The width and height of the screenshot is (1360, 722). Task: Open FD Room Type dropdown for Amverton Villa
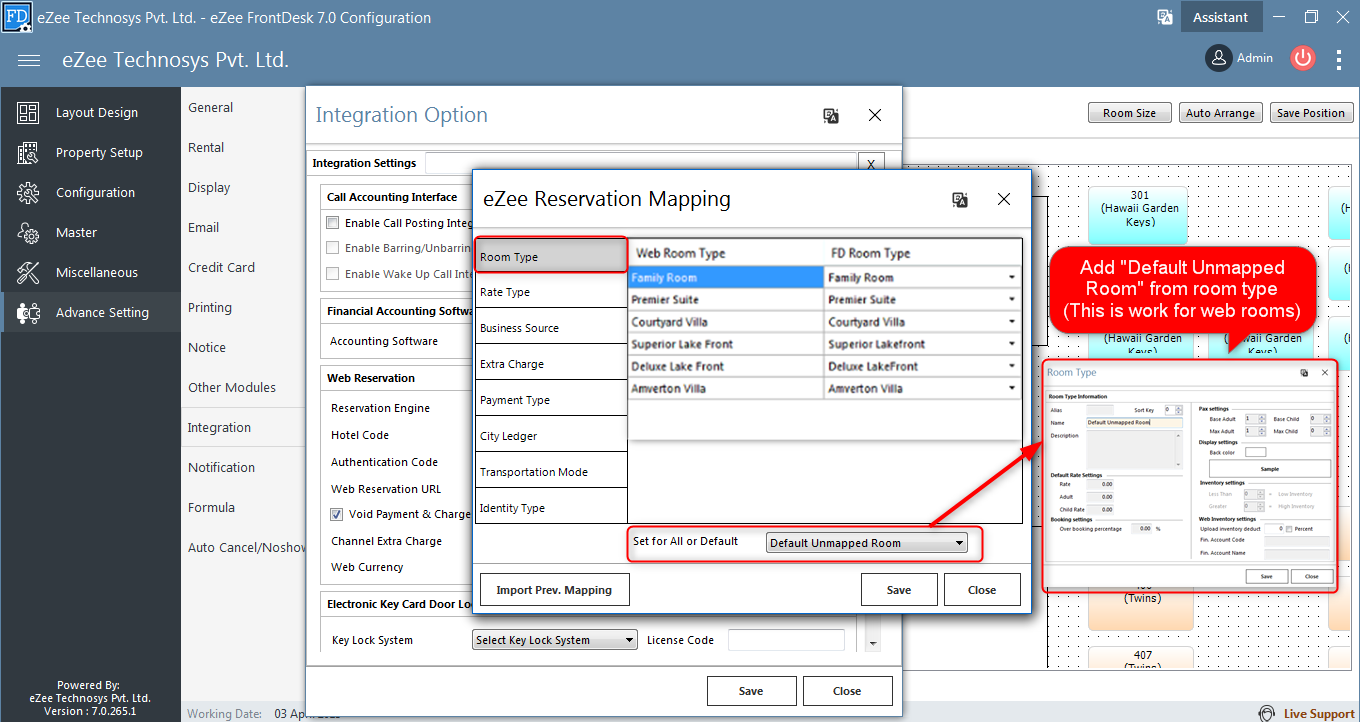pos(1011,388)
